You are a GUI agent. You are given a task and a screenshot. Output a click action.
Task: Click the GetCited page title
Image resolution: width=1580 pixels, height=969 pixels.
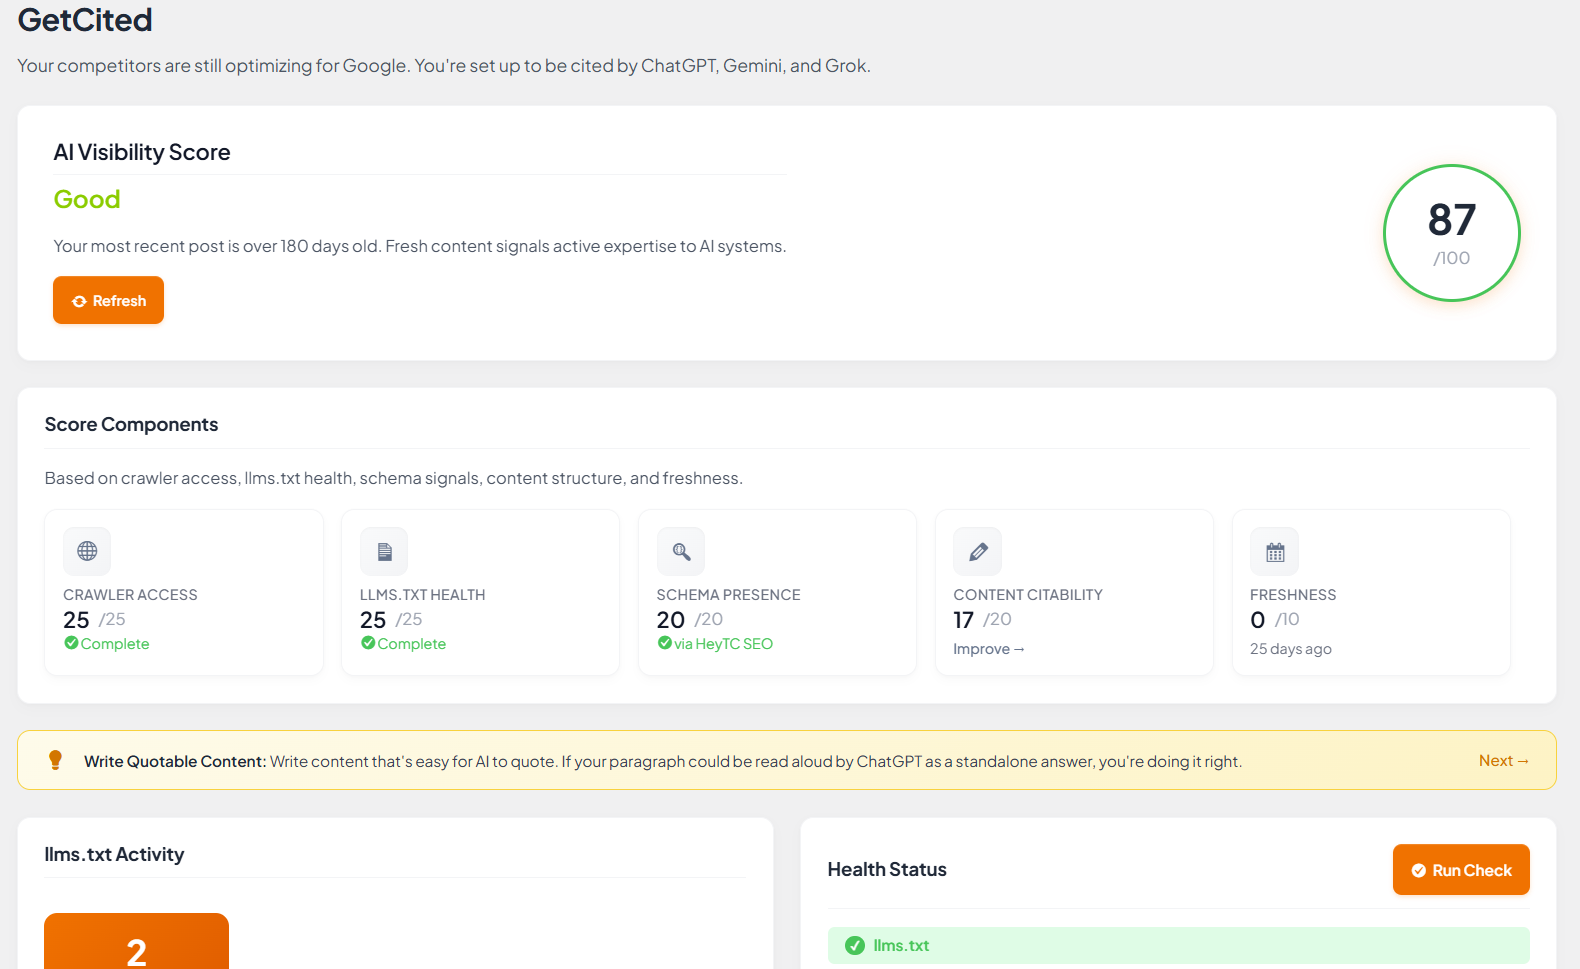coord(85,20)
